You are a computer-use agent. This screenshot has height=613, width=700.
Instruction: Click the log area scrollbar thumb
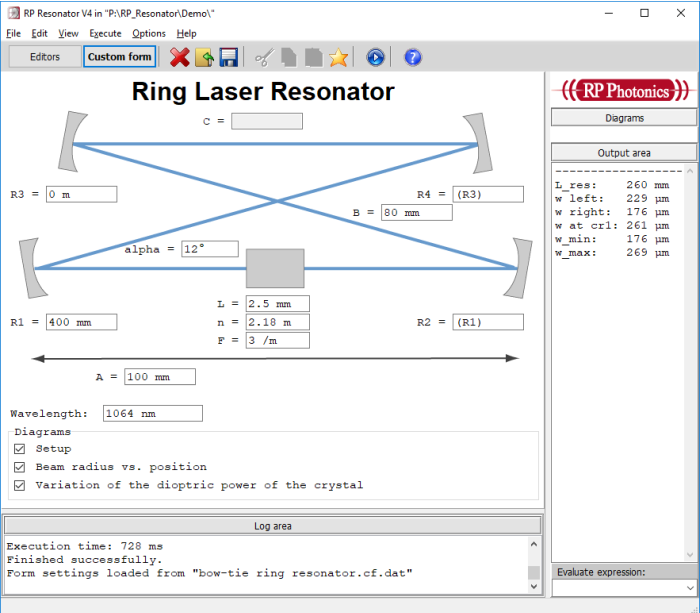coord(534,572)
